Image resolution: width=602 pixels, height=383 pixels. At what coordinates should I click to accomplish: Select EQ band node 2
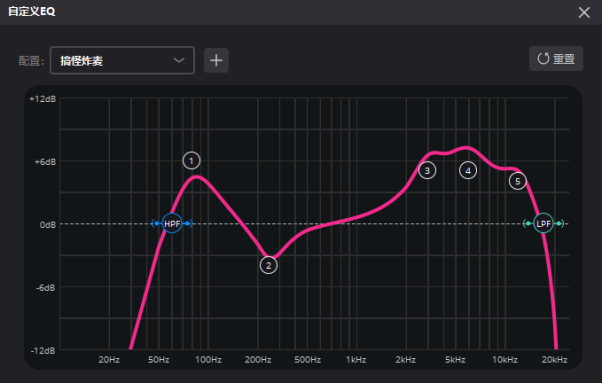click(268, 265)
